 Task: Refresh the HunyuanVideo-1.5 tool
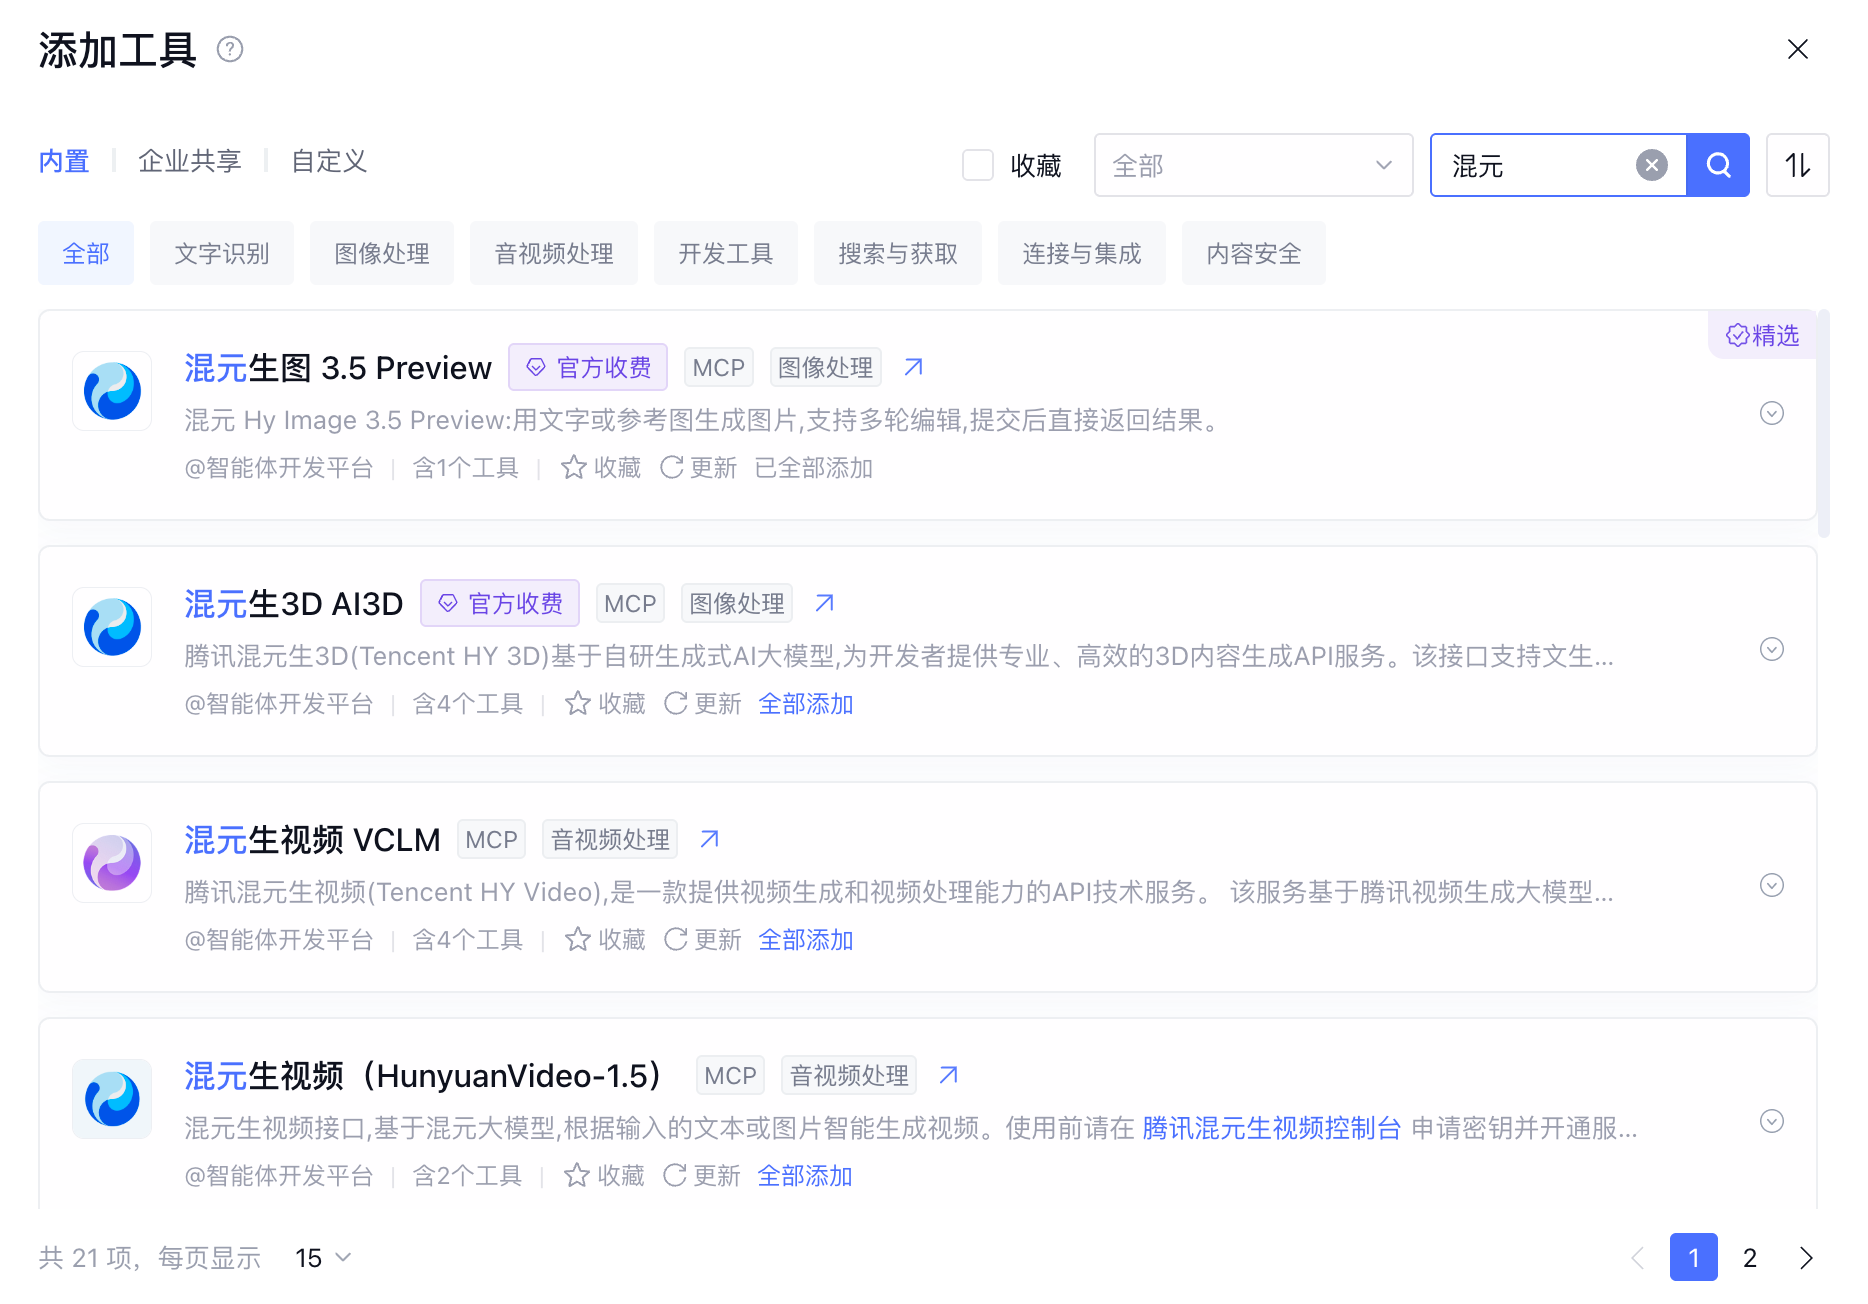[x=701, y=1176]
